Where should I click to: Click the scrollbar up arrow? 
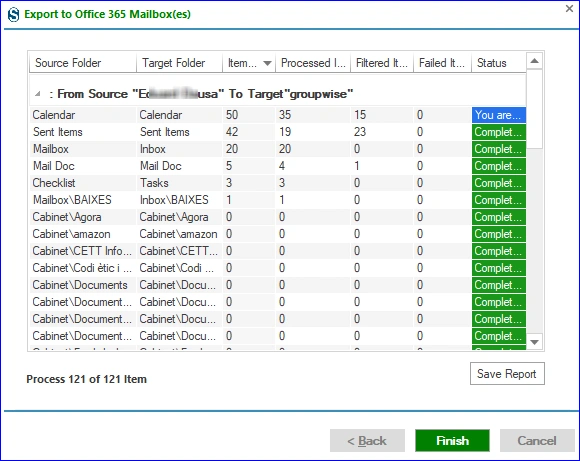click(535, 61)
